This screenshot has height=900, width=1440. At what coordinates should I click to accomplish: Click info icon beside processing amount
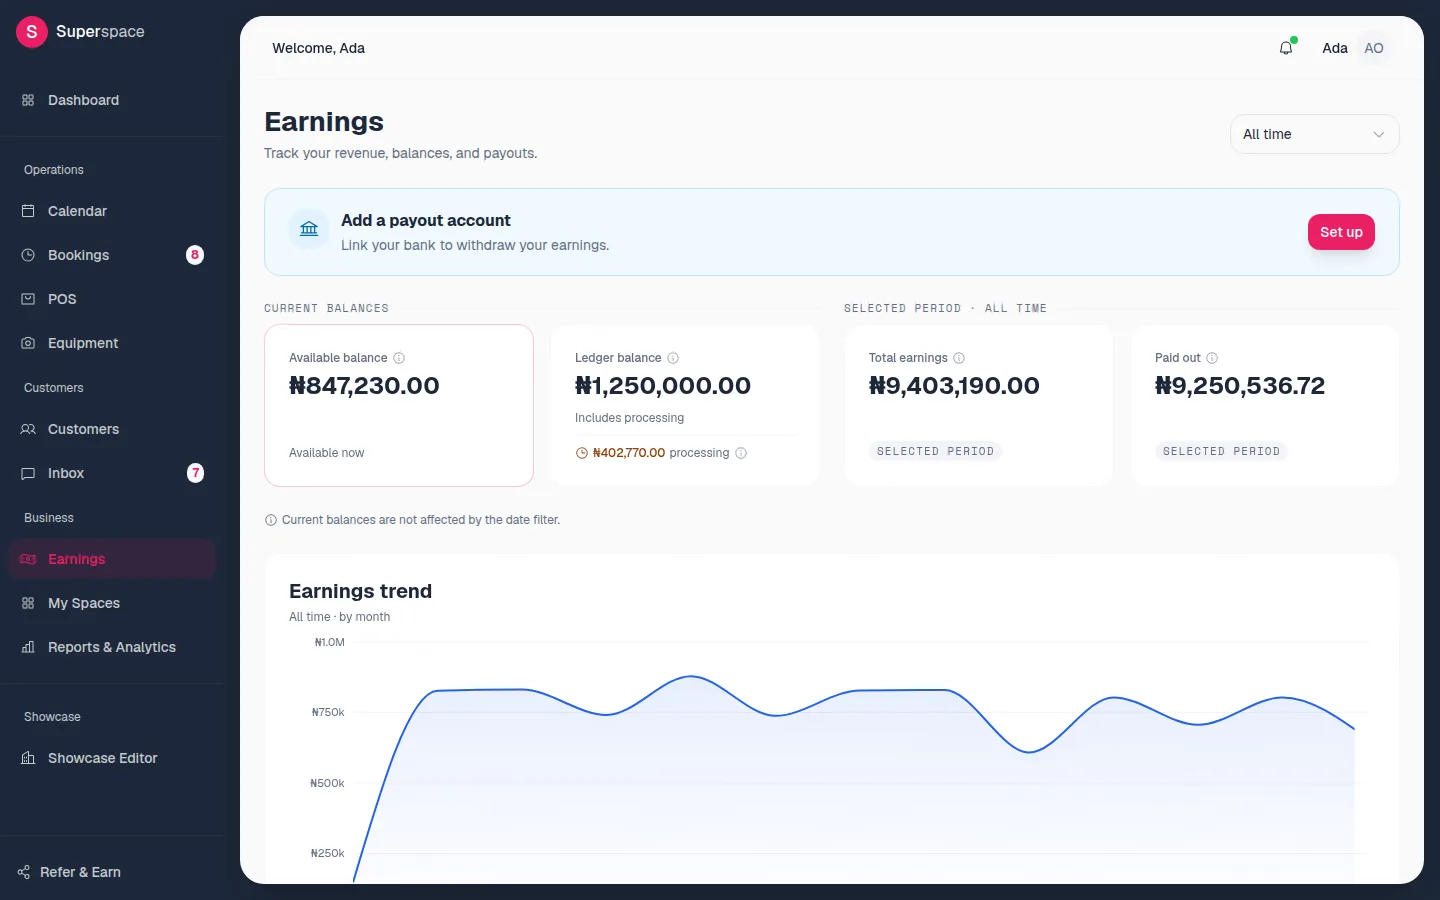pyautogui.click(x=741, y=453)
